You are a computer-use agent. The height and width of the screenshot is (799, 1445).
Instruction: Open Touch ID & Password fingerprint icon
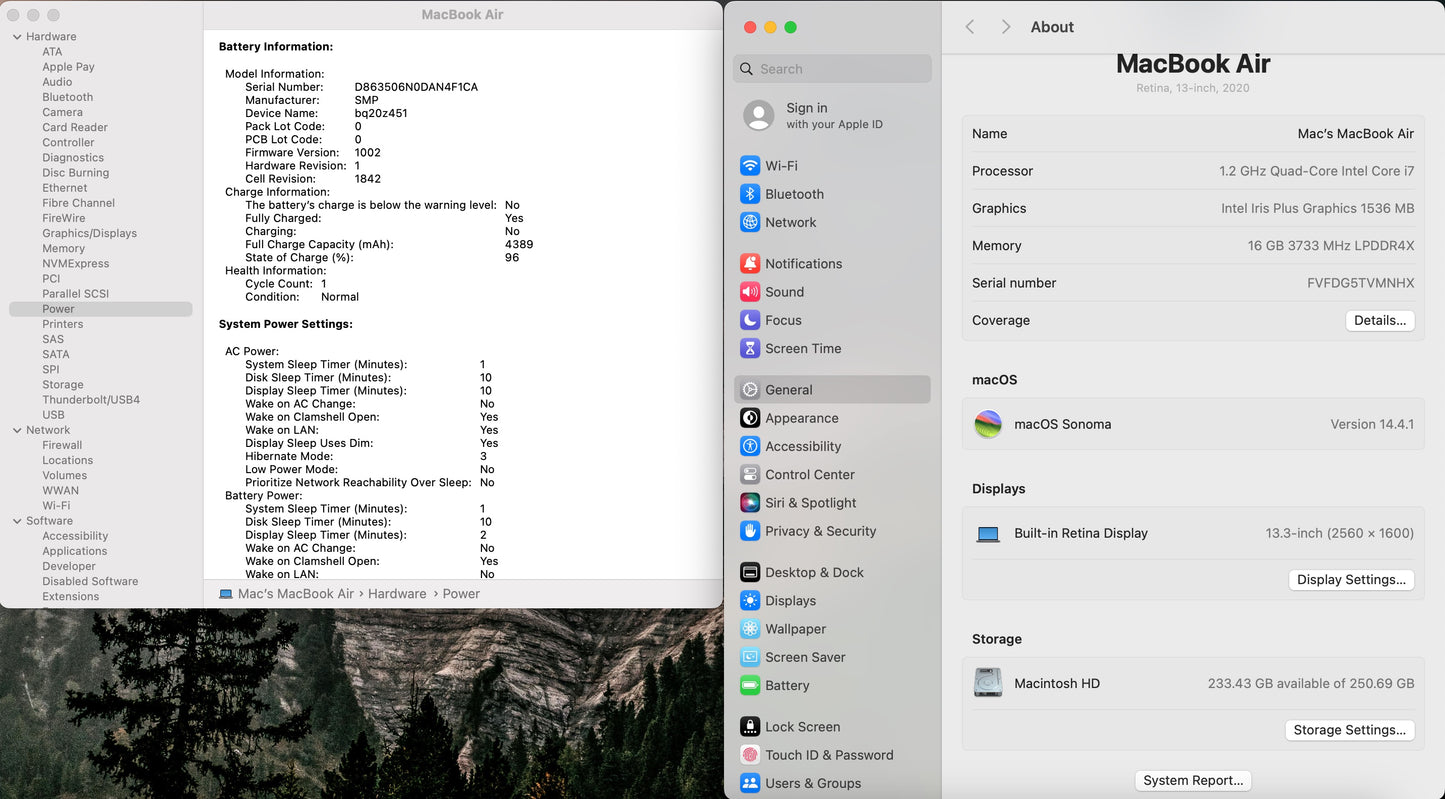click(749, 755)
